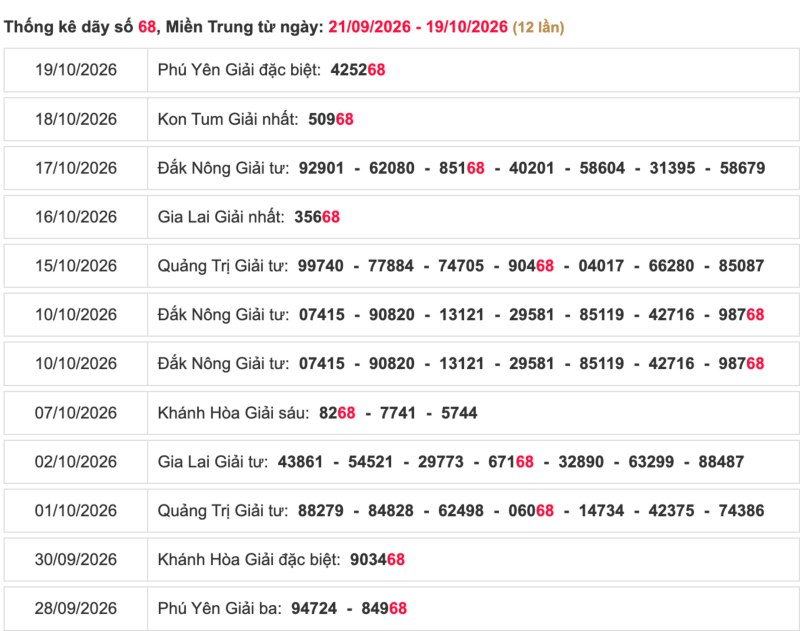Select number 85168 in the 17/10/2026 row
800x631 pixels.
pyautogui.click(x=462, y=168)
